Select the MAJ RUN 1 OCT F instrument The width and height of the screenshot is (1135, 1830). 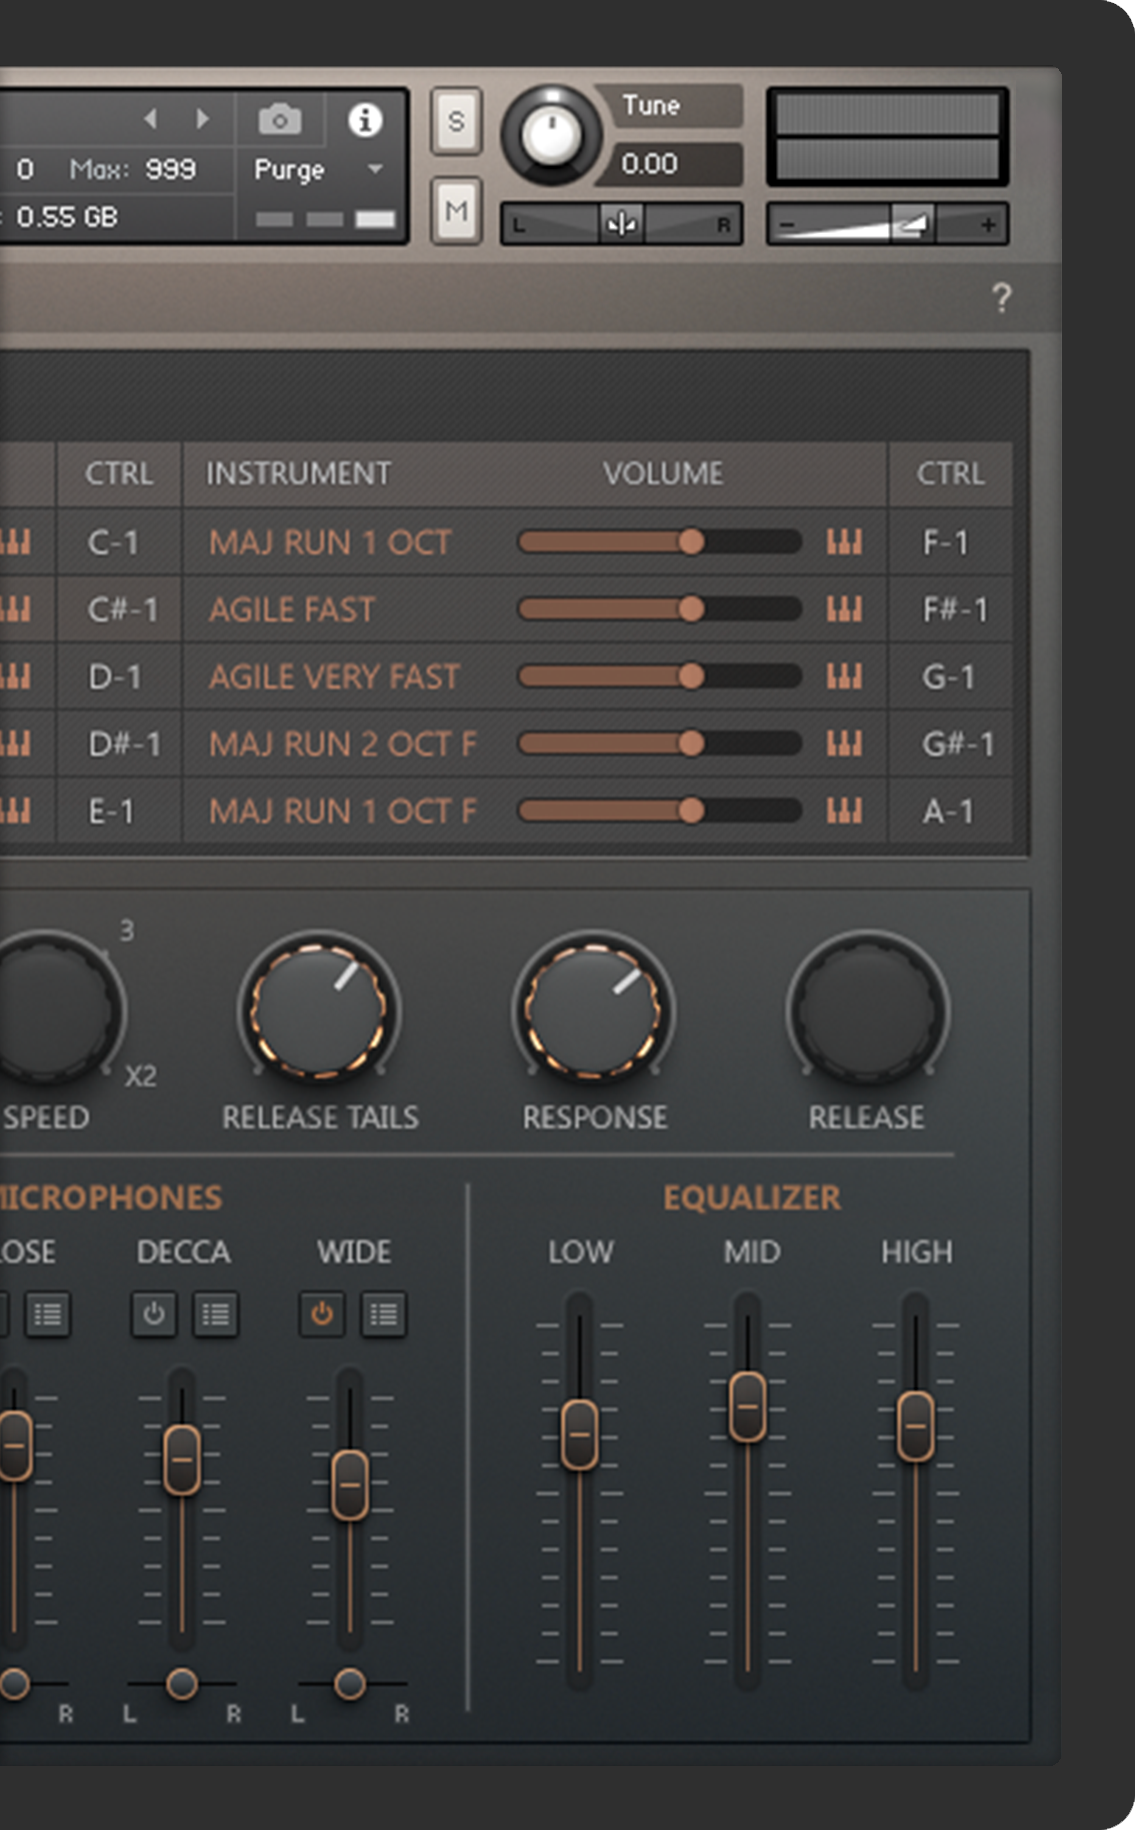(x=342, y=811)
